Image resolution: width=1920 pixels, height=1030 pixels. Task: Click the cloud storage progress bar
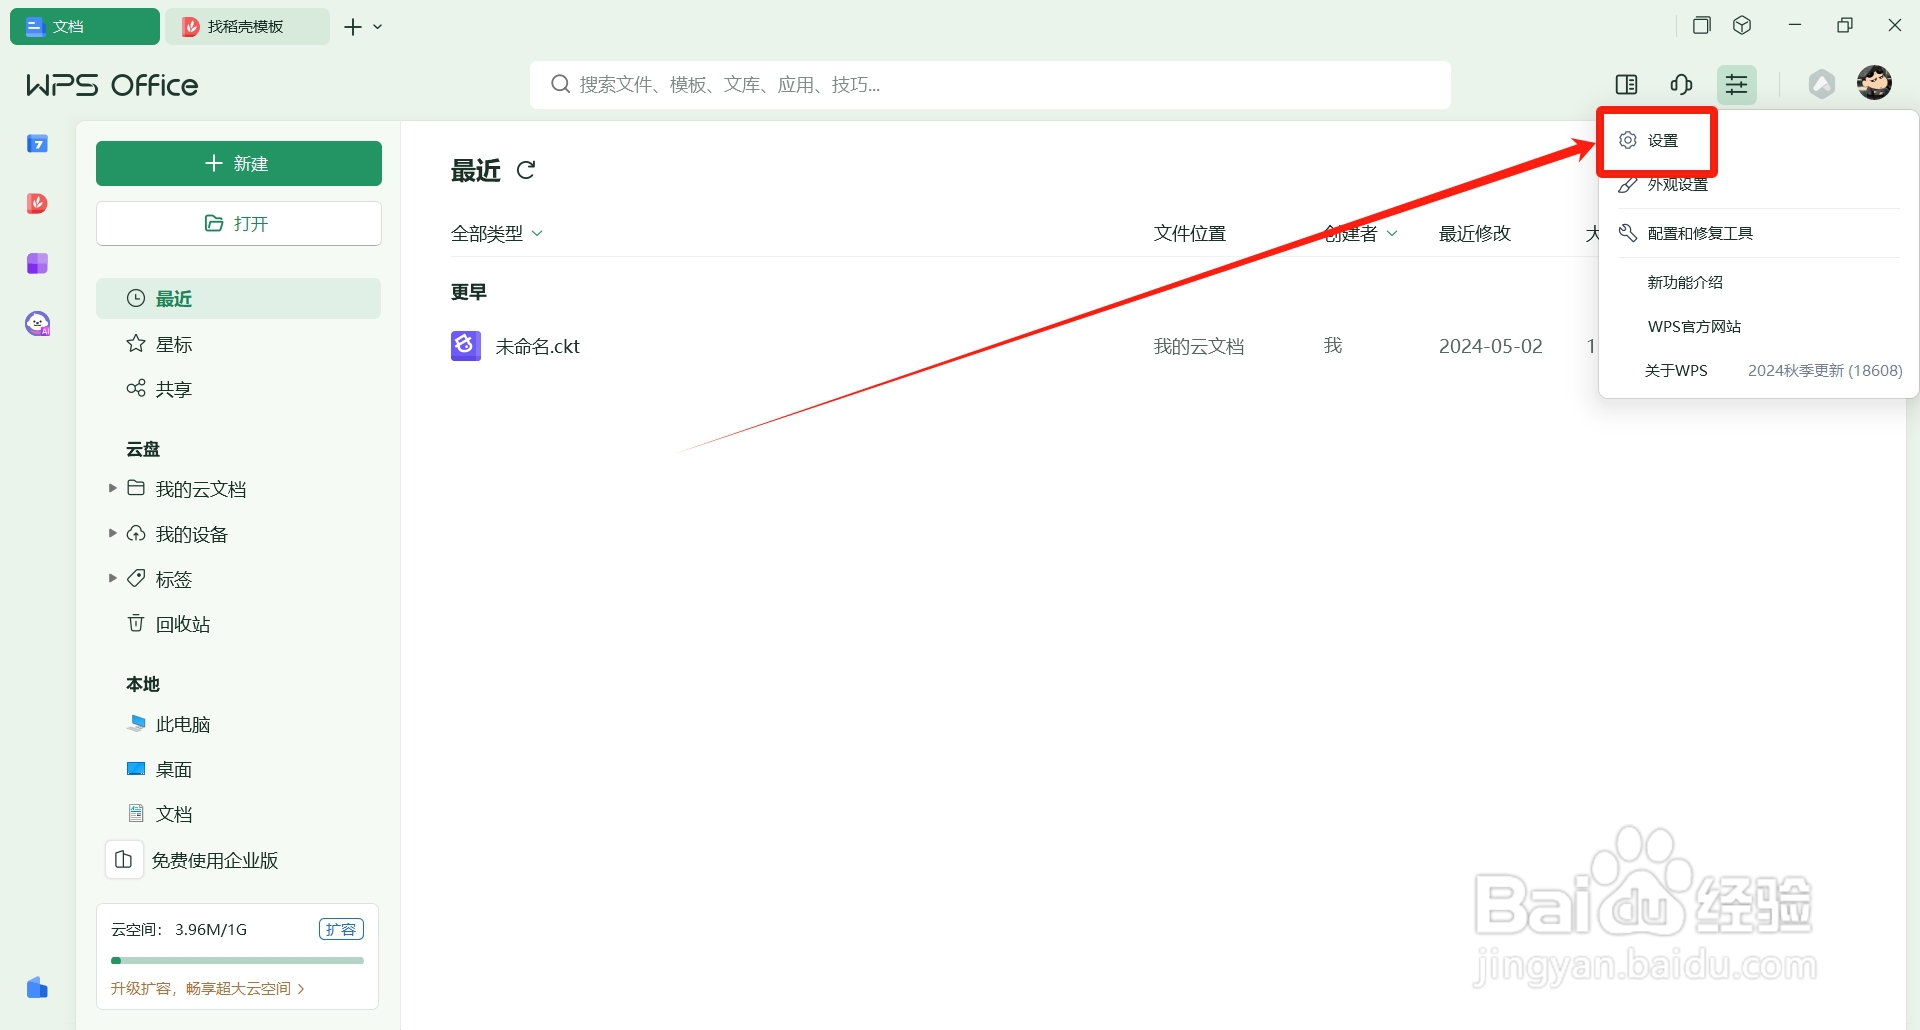pyautogui.click(x=237, y=959)
